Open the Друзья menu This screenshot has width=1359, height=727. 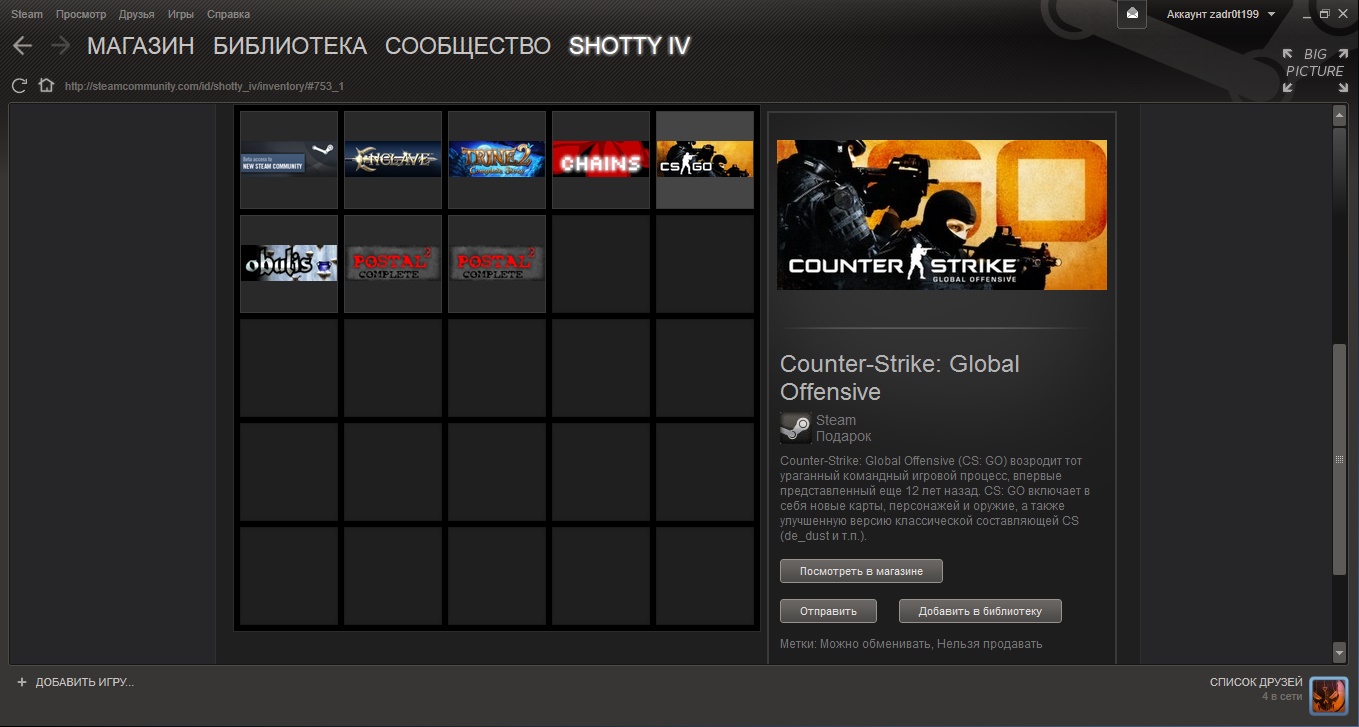click(136, 14)
